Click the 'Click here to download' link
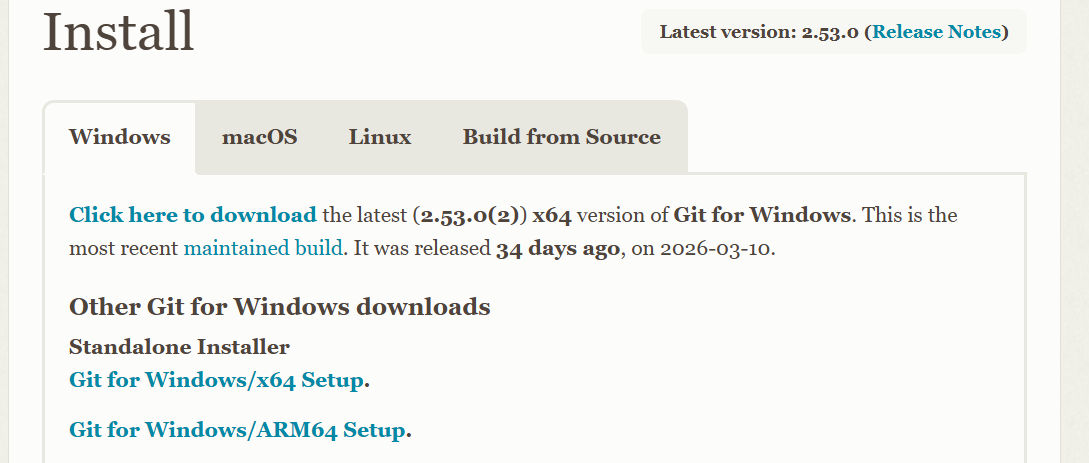 click(193, 215)
